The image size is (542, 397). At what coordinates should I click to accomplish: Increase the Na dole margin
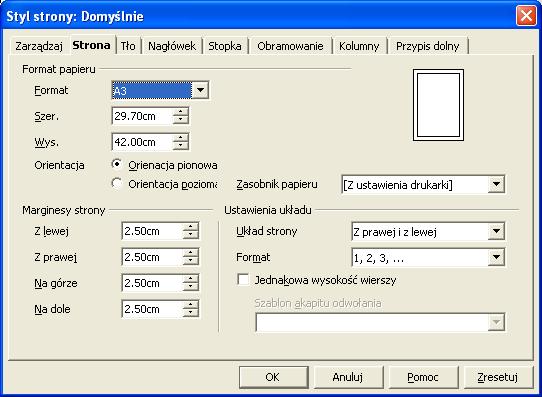pos(190,305)
